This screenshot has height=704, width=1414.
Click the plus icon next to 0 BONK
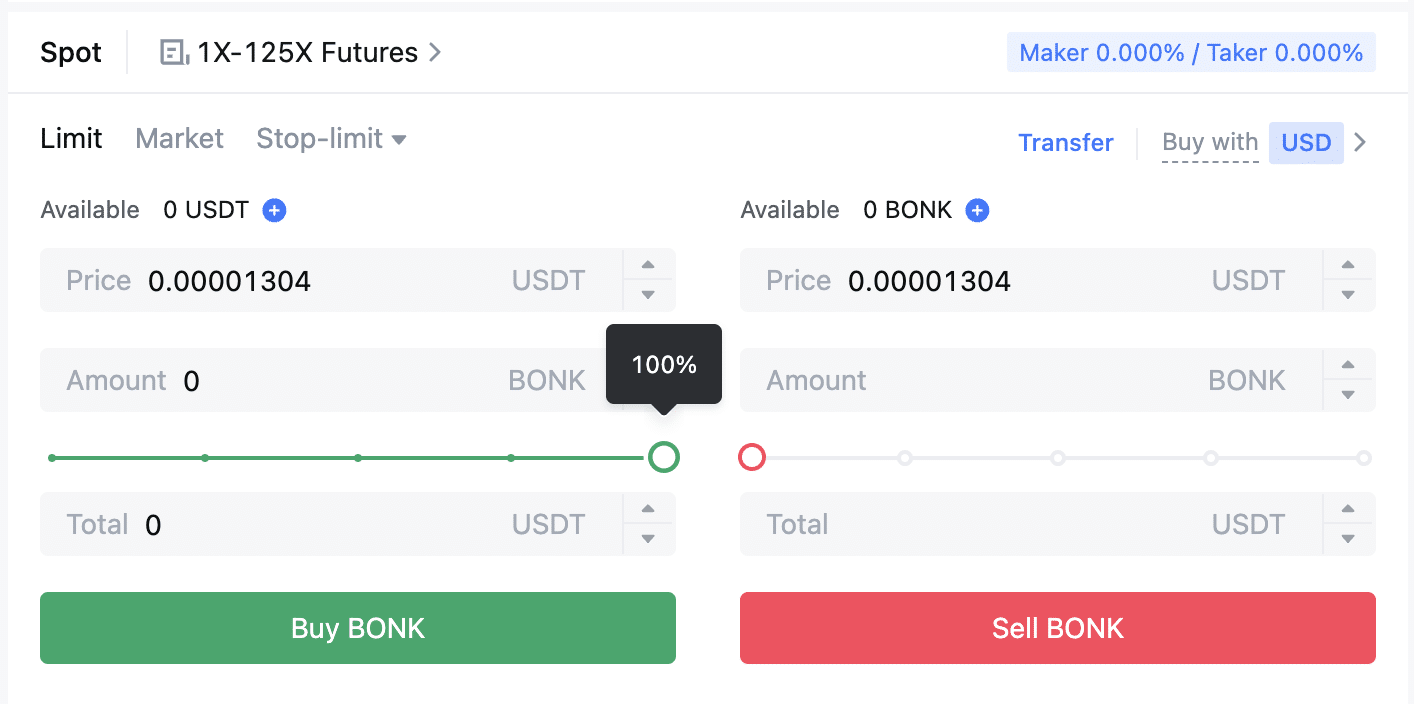click(x=977, y=210)
